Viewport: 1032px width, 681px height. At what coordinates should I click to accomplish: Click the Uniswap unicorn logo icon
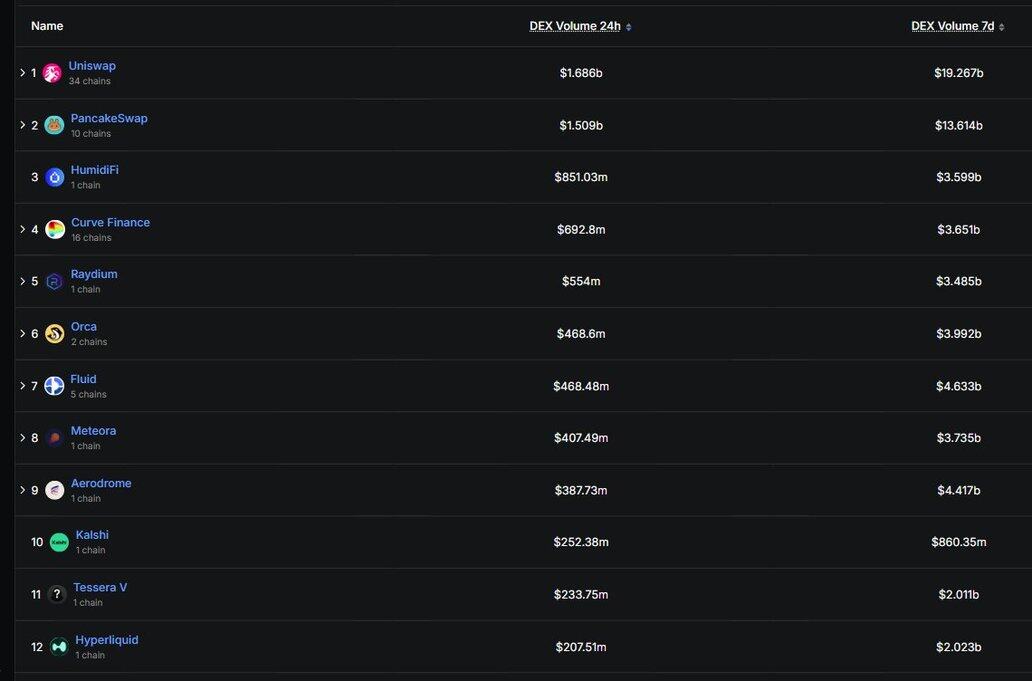52,73
